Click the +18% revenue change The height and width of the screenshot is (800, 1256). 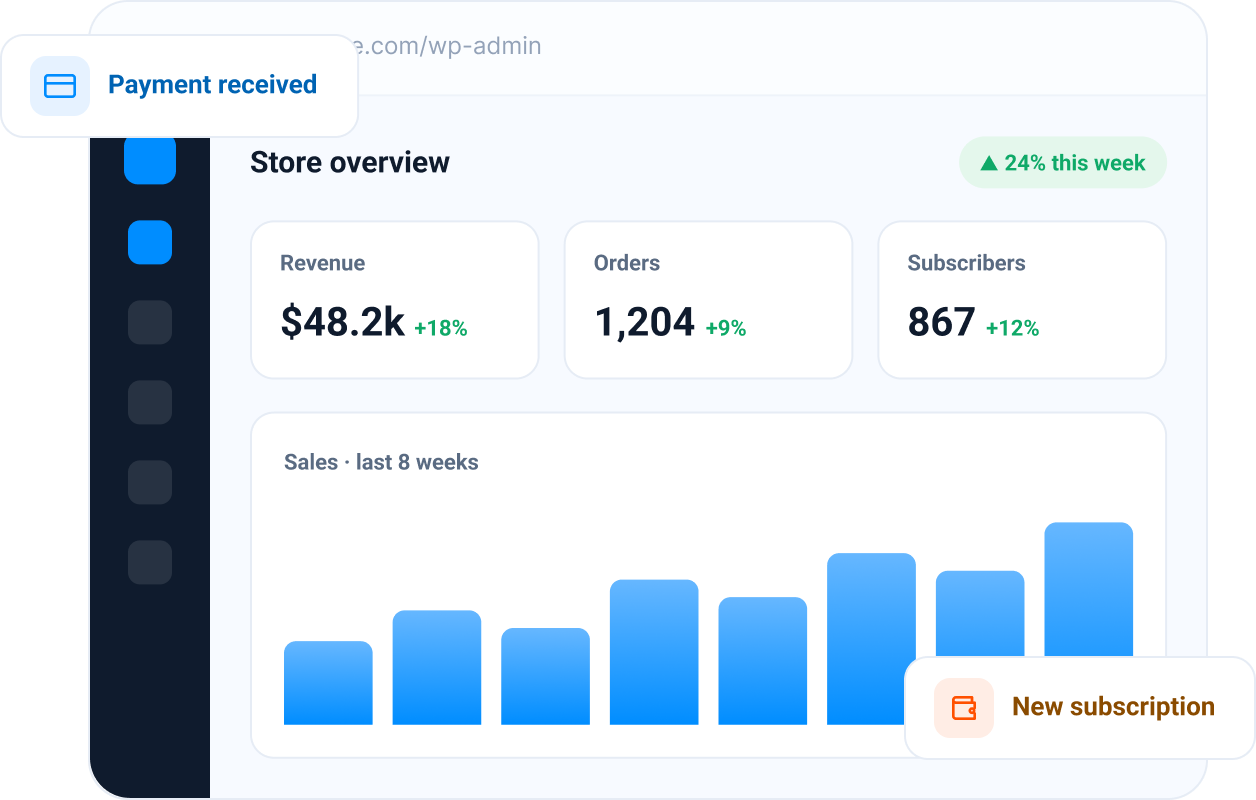(x=441, y=327)
